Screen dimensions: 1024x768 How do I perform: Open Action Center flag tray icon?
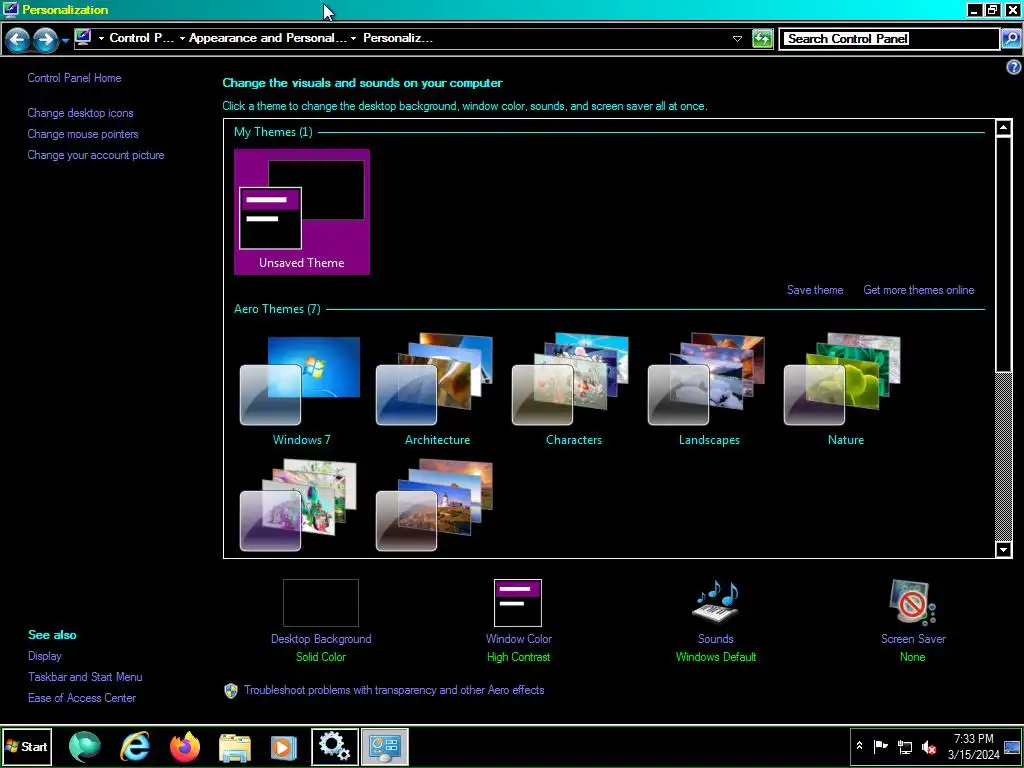880,746
